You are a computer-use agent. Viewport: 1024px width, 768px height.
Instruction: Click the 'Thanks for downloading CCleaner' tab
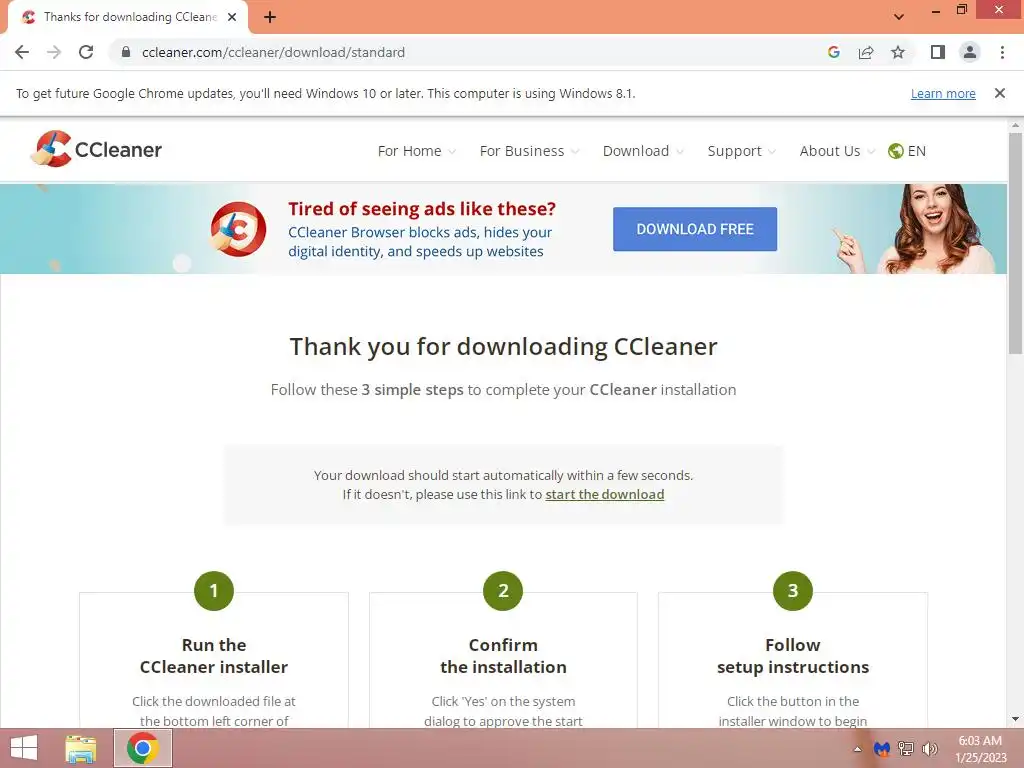(128, 17)
